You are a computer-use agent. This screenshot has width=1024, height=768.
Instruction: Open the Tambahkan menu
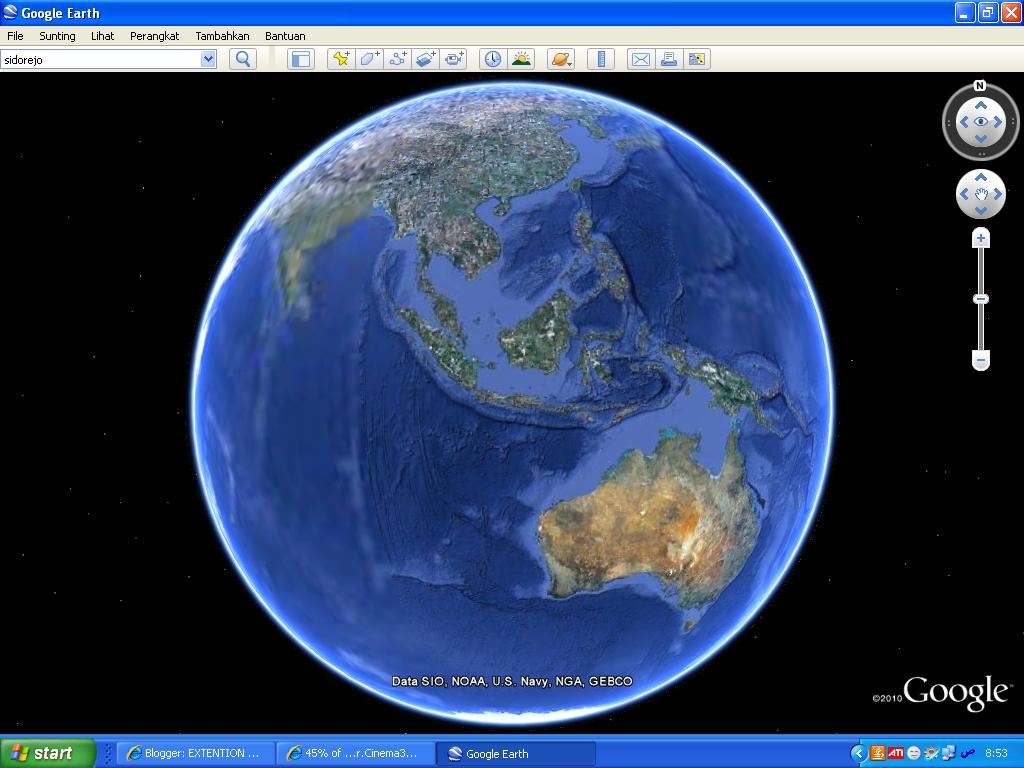click(x=222, y=35)
